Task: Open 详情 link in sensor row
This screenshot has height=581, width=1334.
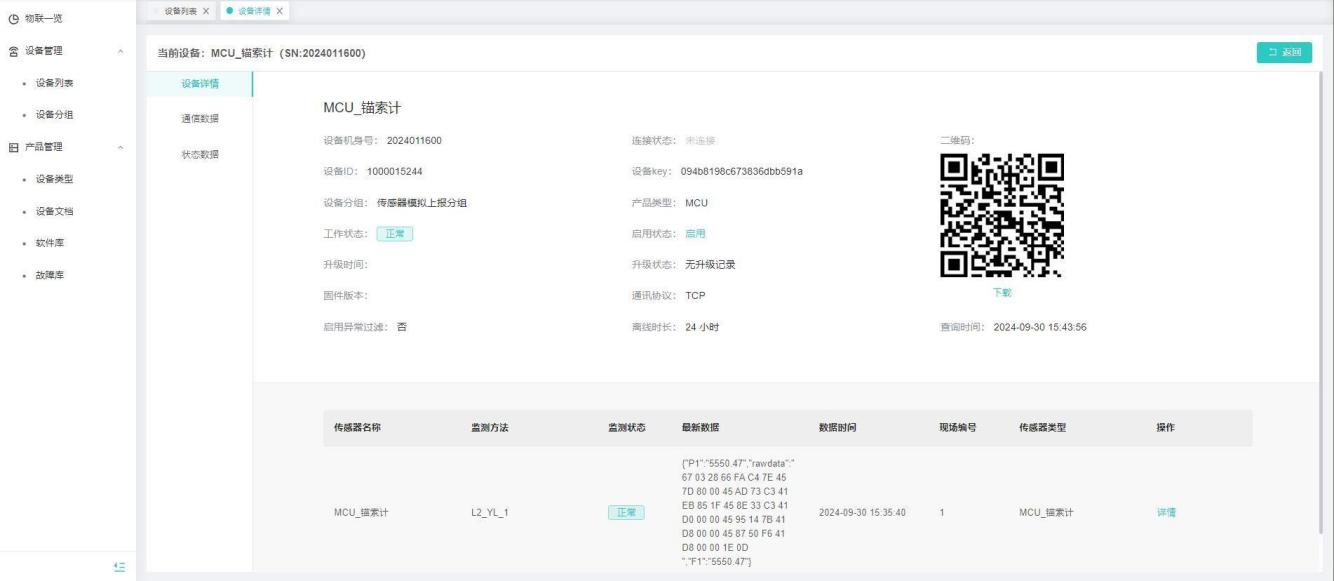Action: point(1165,513)
